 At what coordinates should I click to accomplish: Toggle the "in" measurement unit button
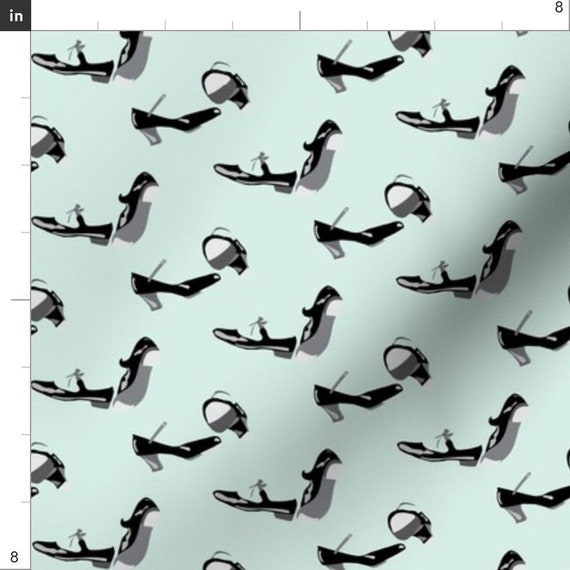pos(15,15)
